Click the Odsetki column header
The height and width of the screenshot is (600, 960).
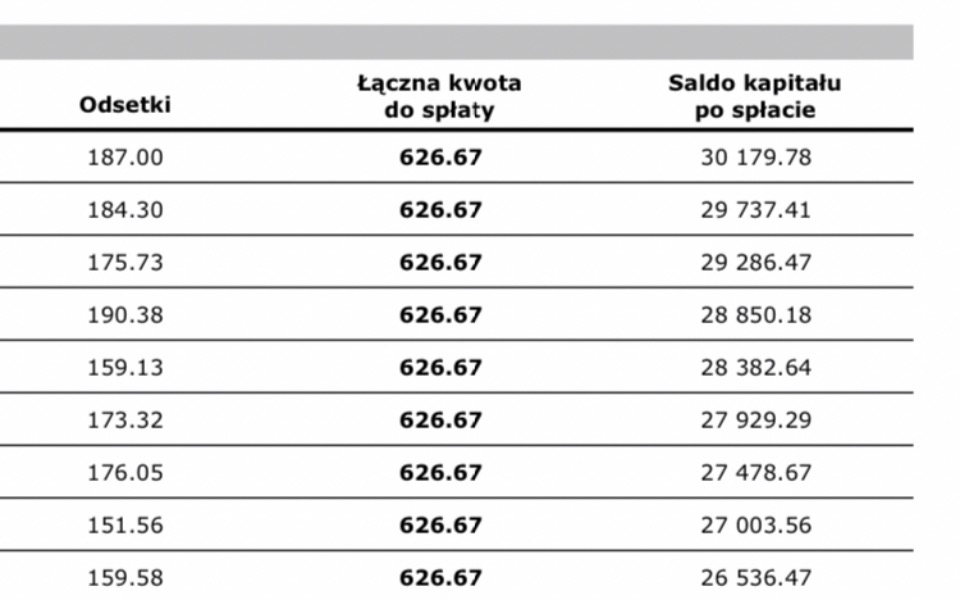125,105
